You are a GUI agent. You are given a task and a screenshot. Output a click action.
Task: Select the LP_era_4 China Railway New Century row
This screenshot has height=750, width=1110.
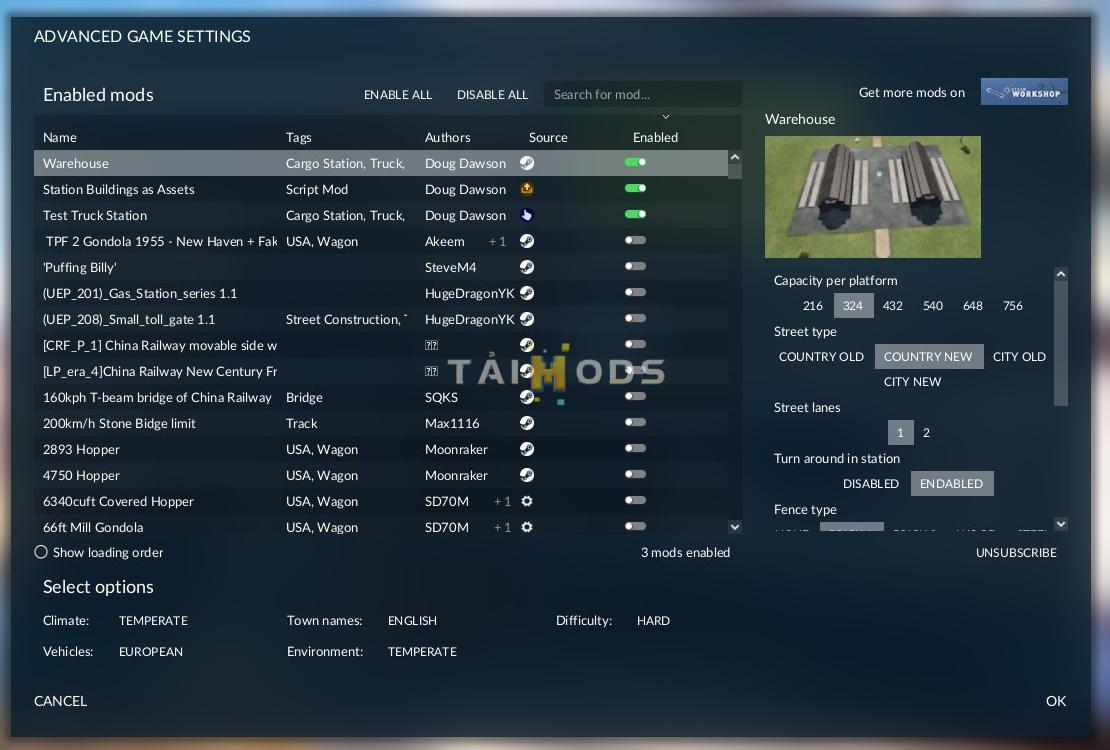[x=381, y=371]
